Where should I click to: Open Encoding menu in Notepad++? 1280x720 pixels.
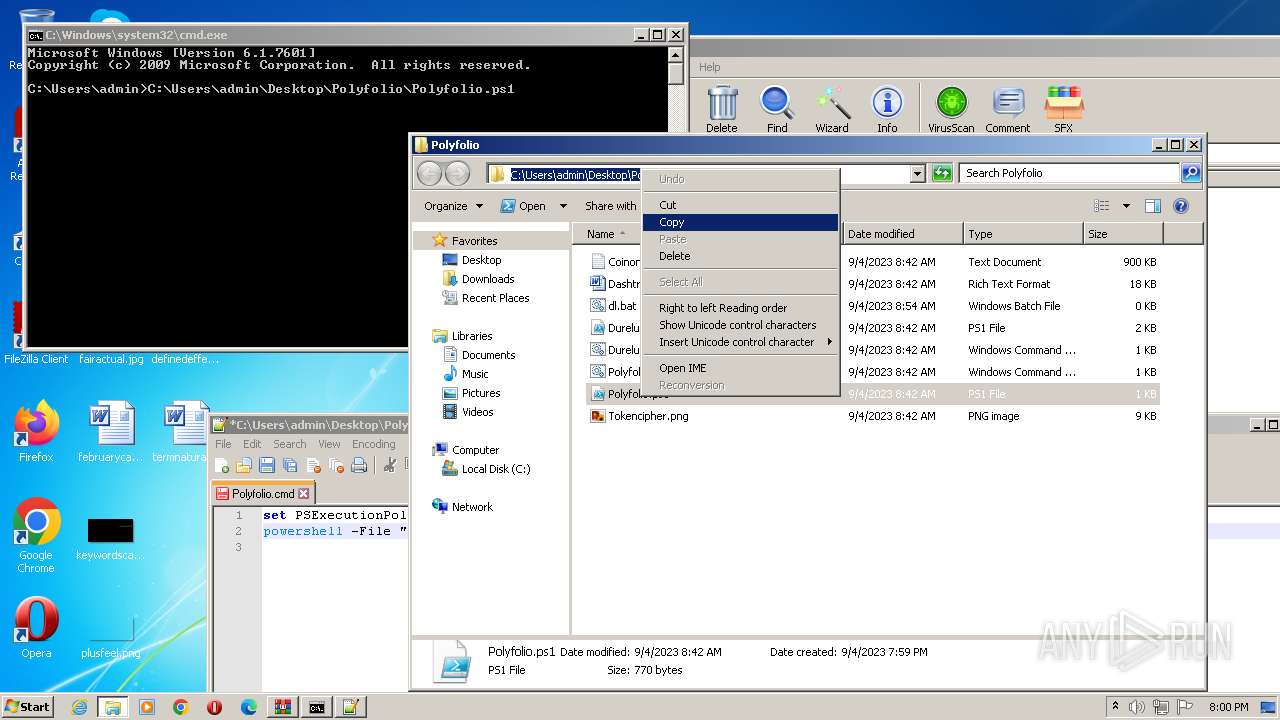[374, 444]
